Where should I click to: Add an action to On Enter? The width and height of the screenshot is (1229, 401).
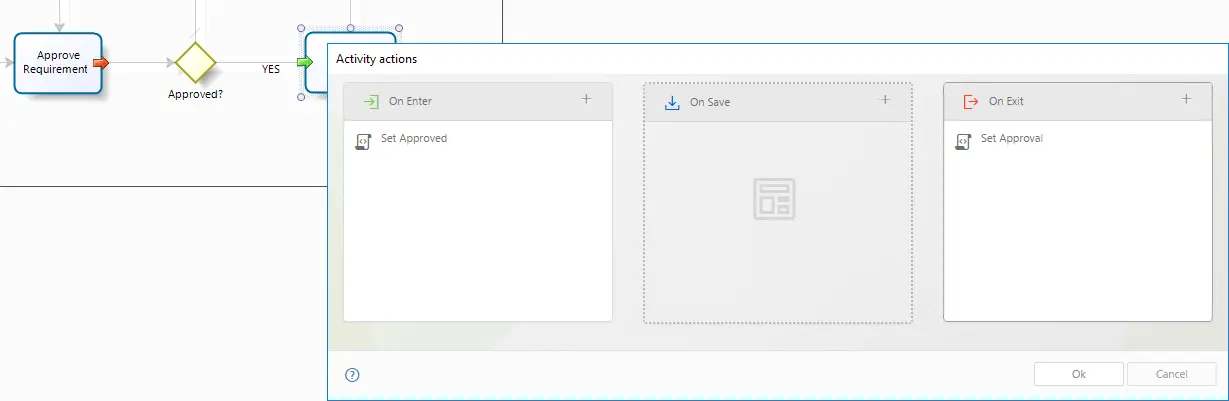click(586, 99)
